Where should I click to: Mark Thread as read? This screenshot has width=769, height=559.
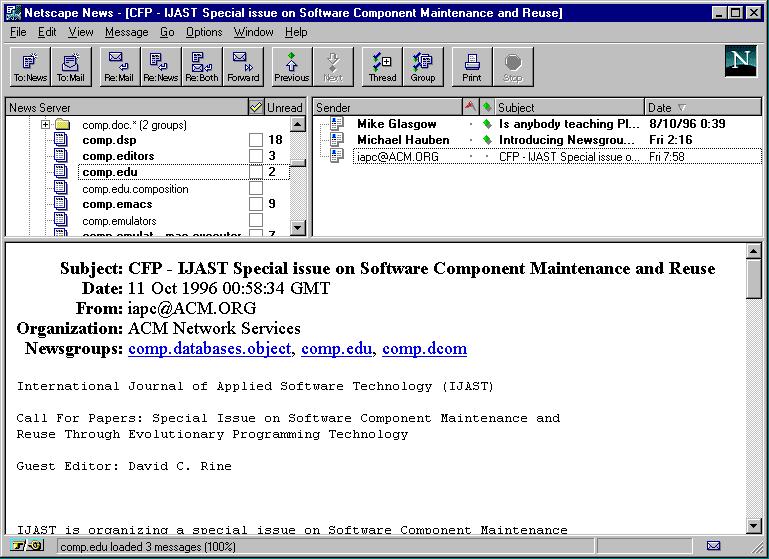coord(382,67)
